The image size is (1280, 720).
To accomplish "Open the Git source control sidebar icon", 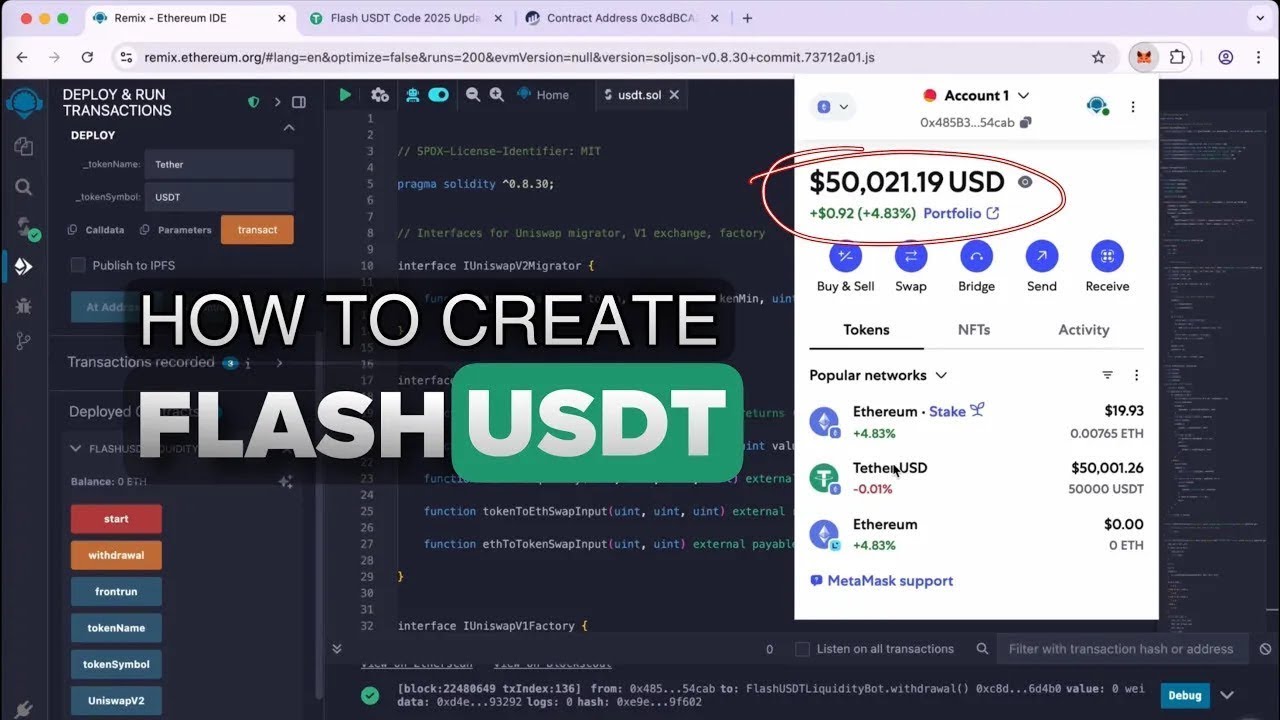I will [x=24, y=341].
